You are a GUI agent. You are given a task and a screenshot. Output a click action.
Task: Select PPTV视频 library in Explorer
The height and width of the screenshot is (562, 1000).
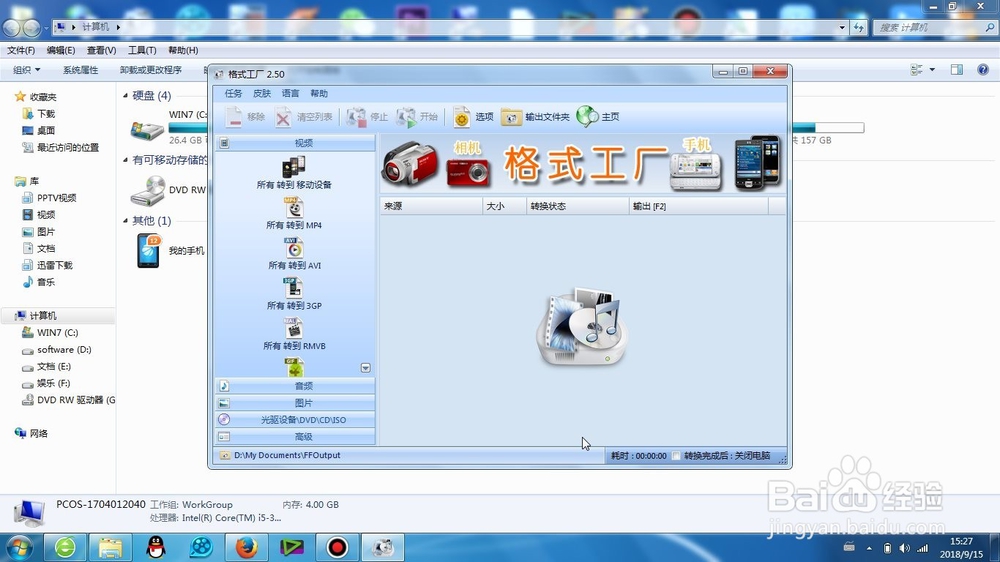56,198
